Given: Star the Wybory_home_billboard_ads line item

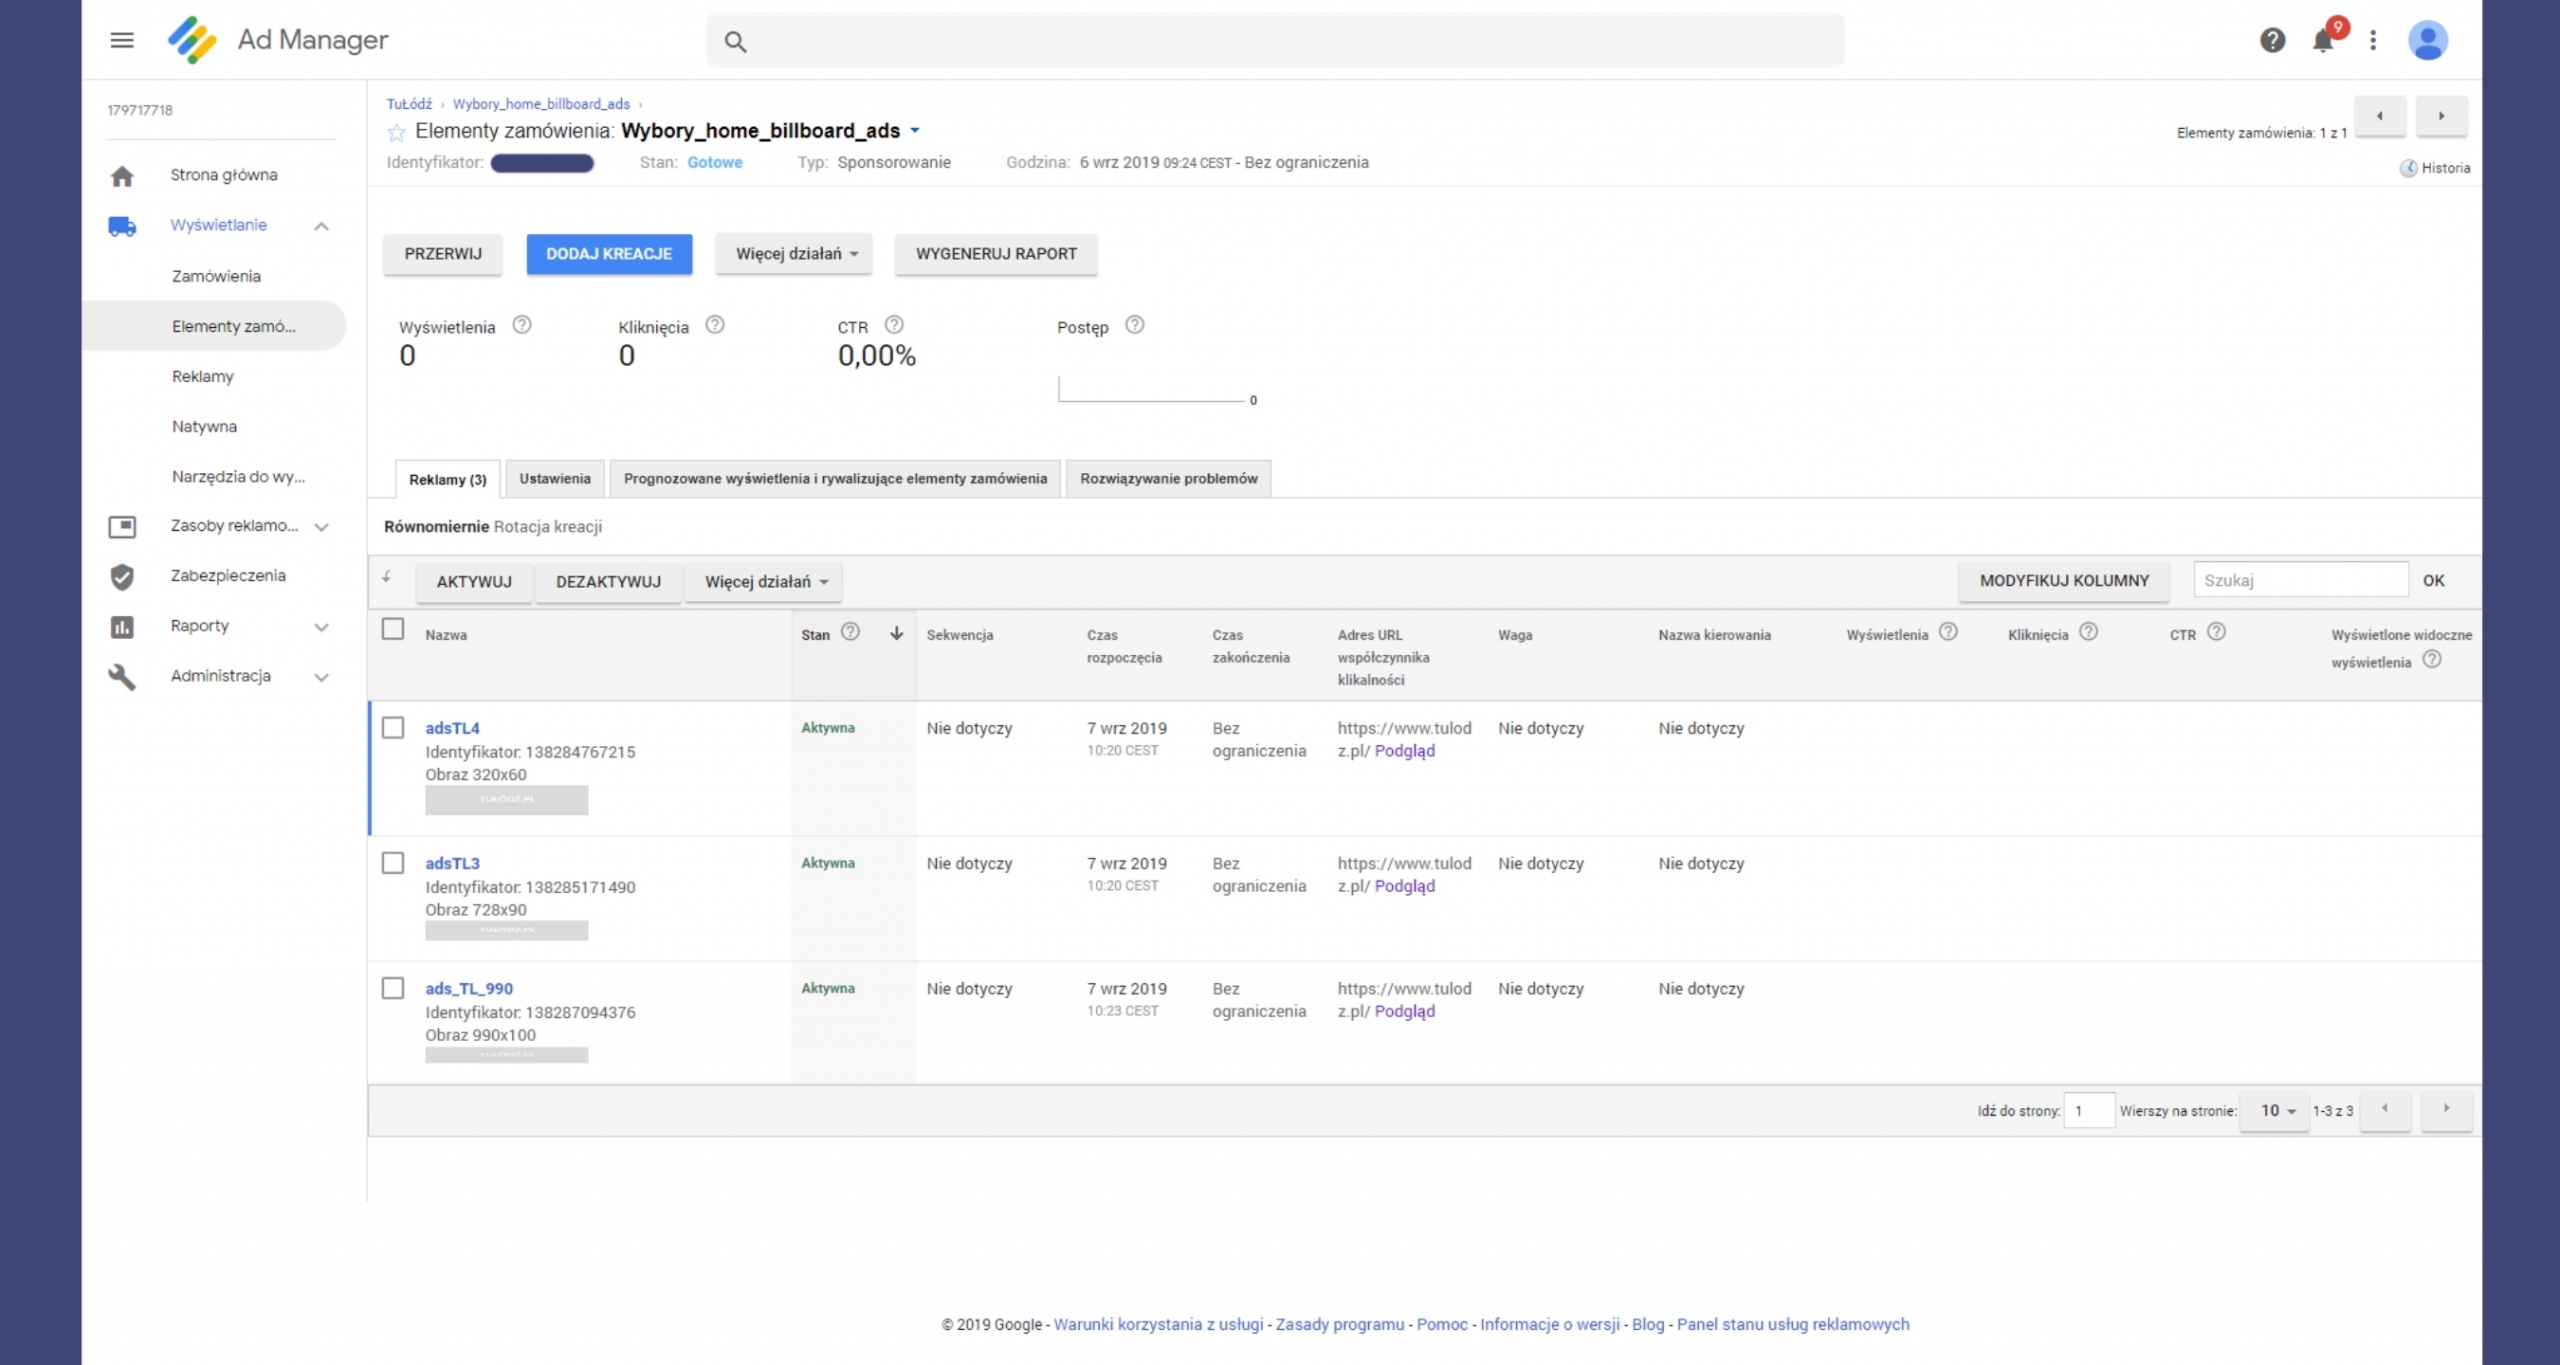Looking at the screenshot, I should click(x=396, y=131).
